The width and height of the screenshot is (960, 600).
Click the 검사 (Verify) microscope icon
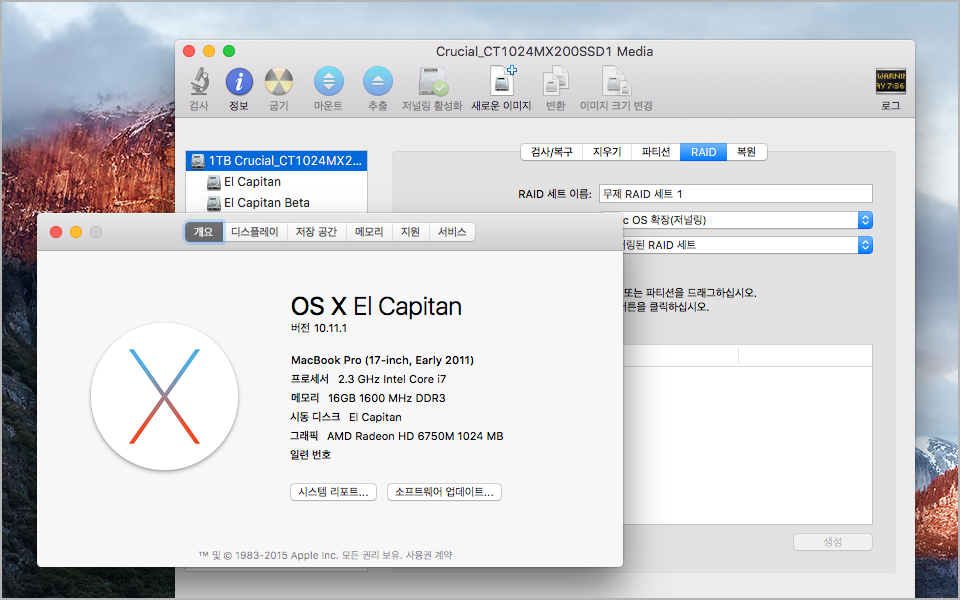tap(199, 81)
